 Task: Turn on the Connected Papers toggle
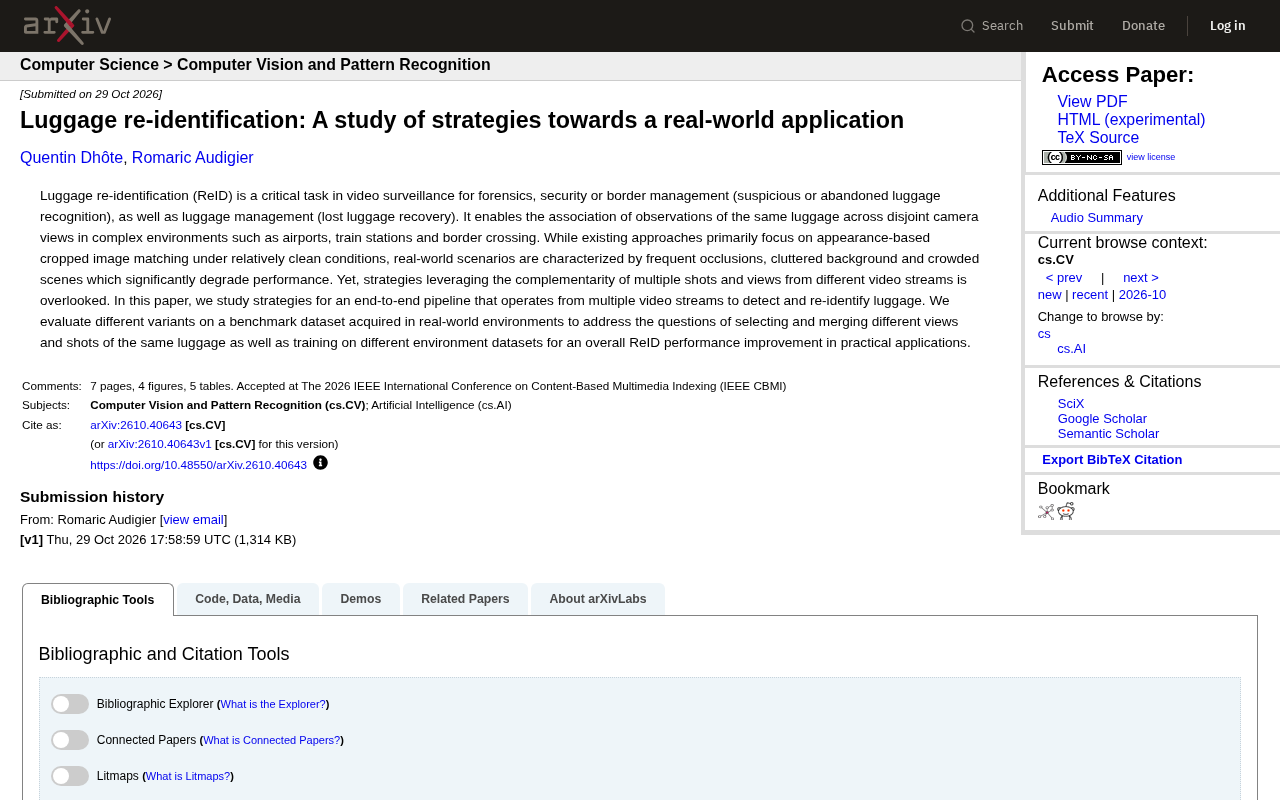(x=70, y=740)
